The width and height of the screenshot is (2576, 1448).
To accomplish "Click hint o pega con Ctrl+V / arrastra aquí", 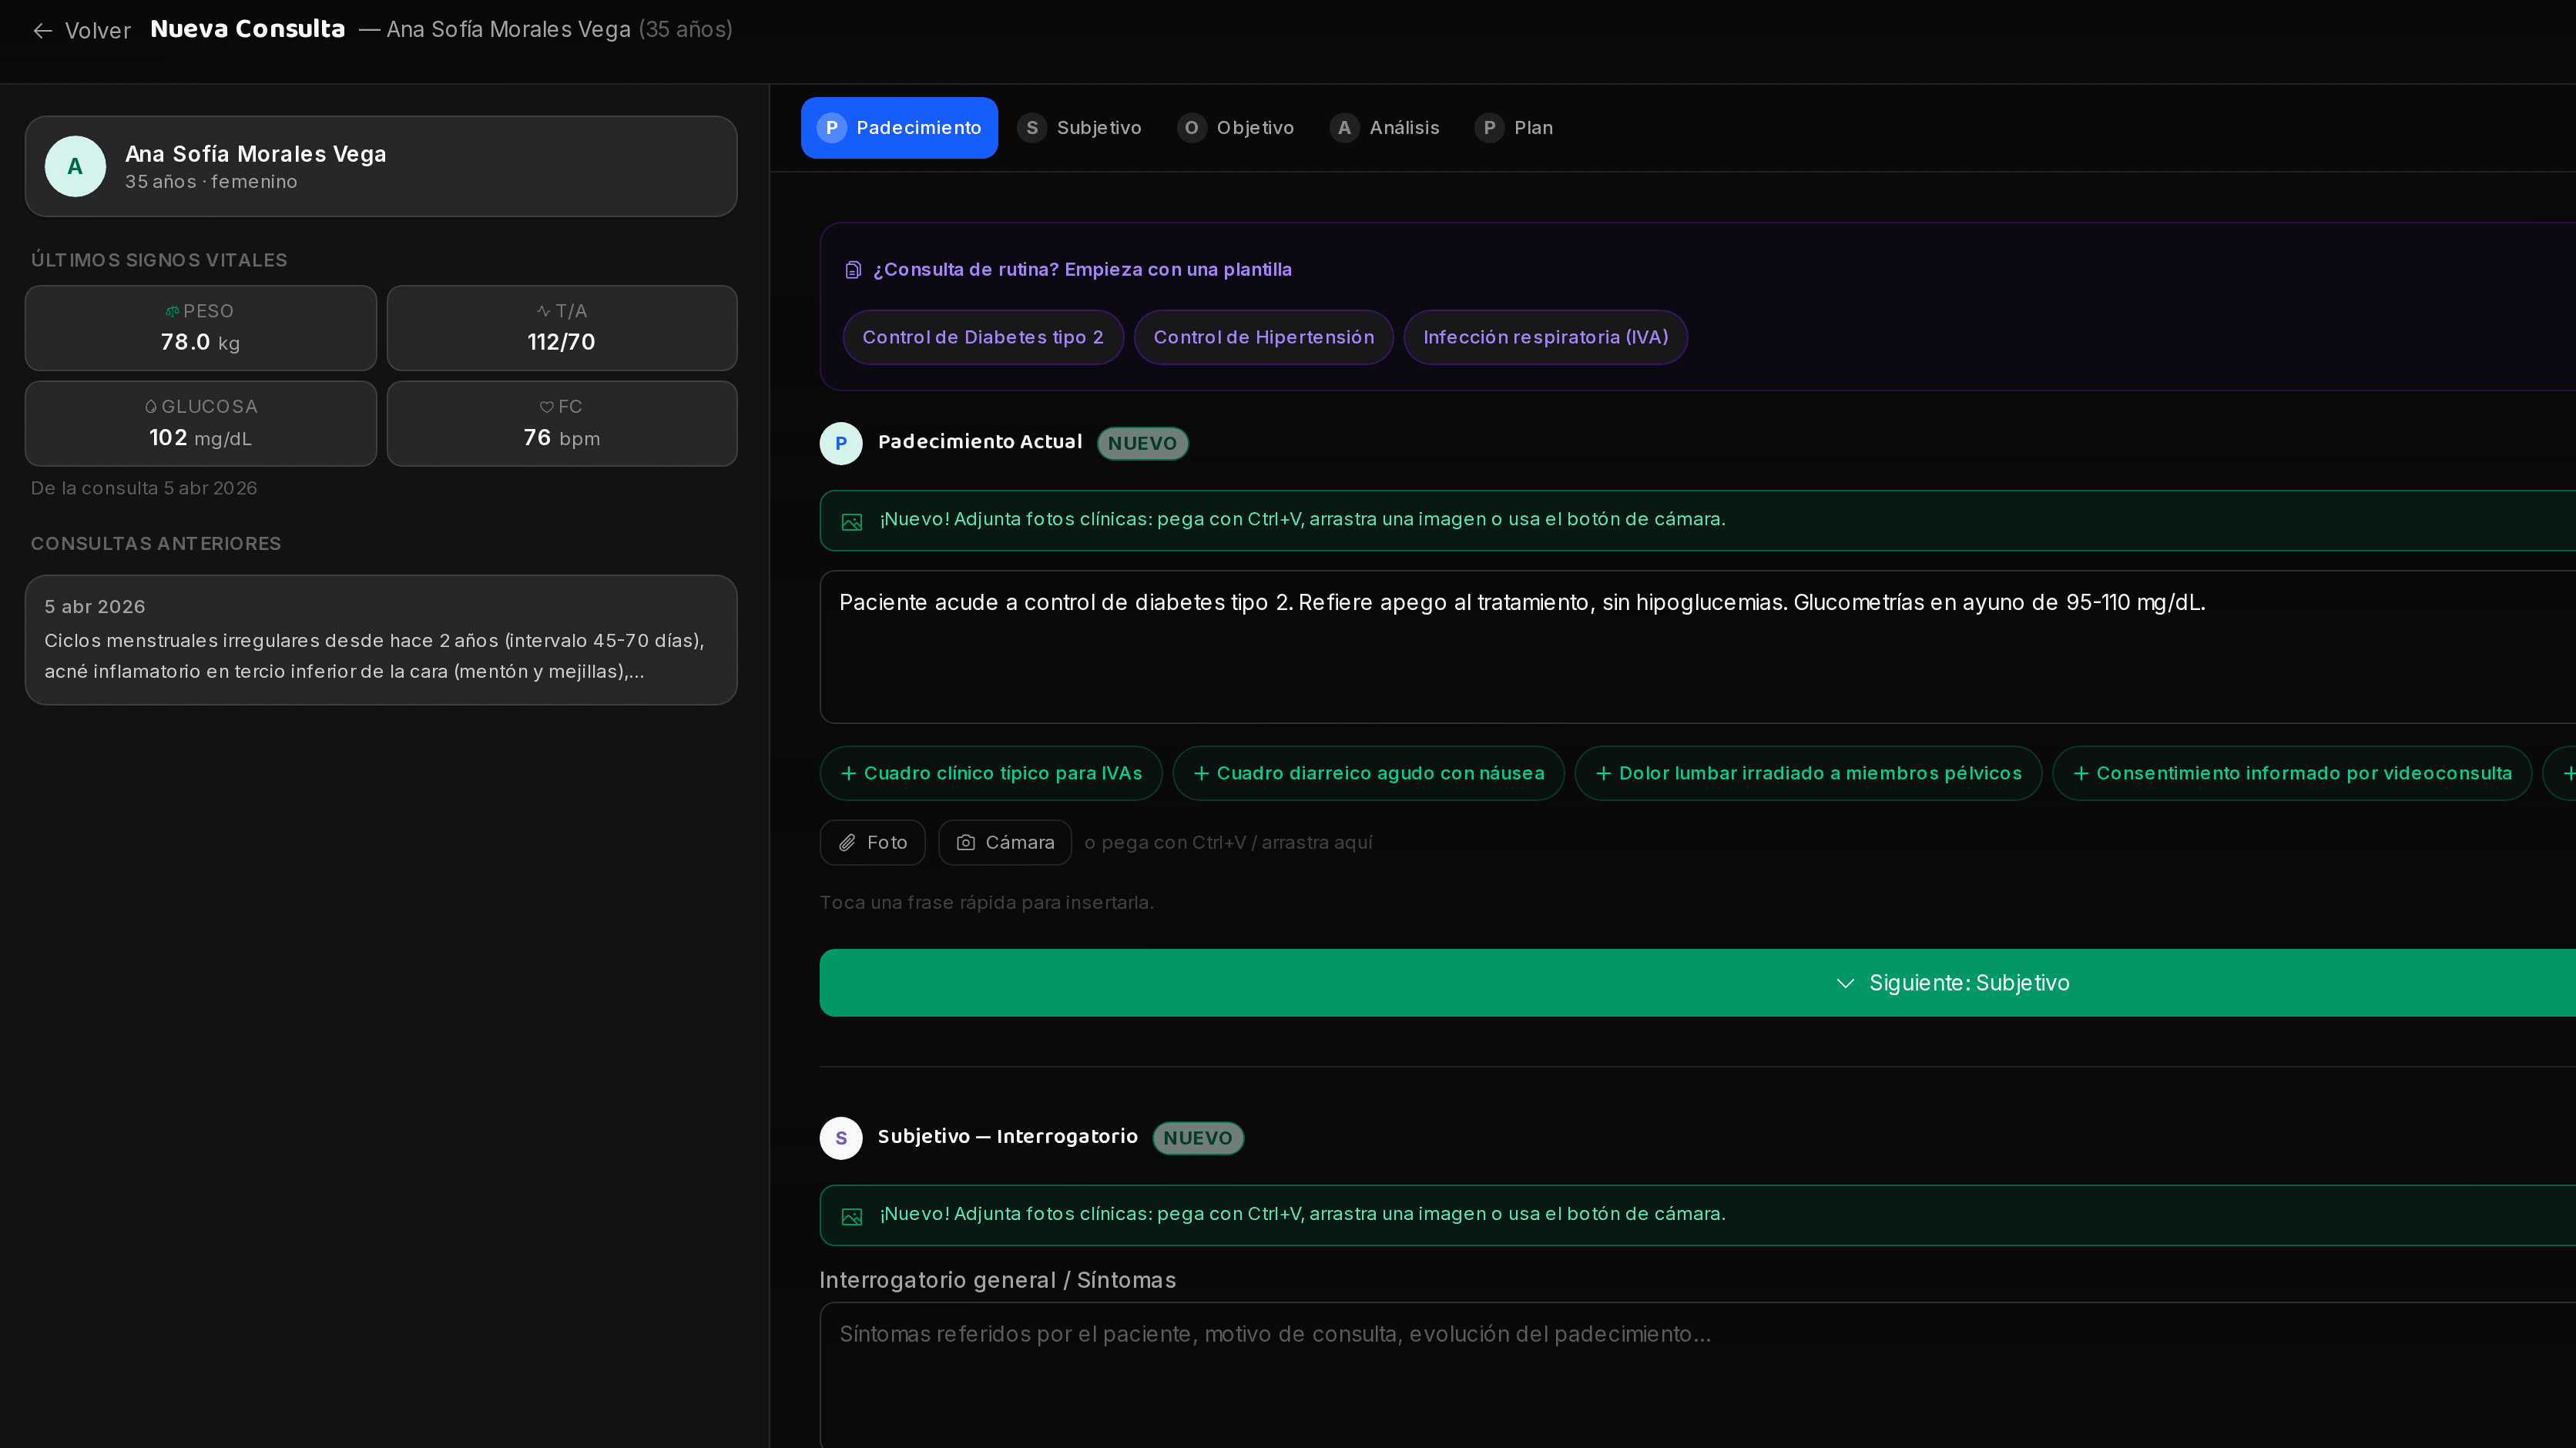I will pyautogui.click(x=1228, y=843).
